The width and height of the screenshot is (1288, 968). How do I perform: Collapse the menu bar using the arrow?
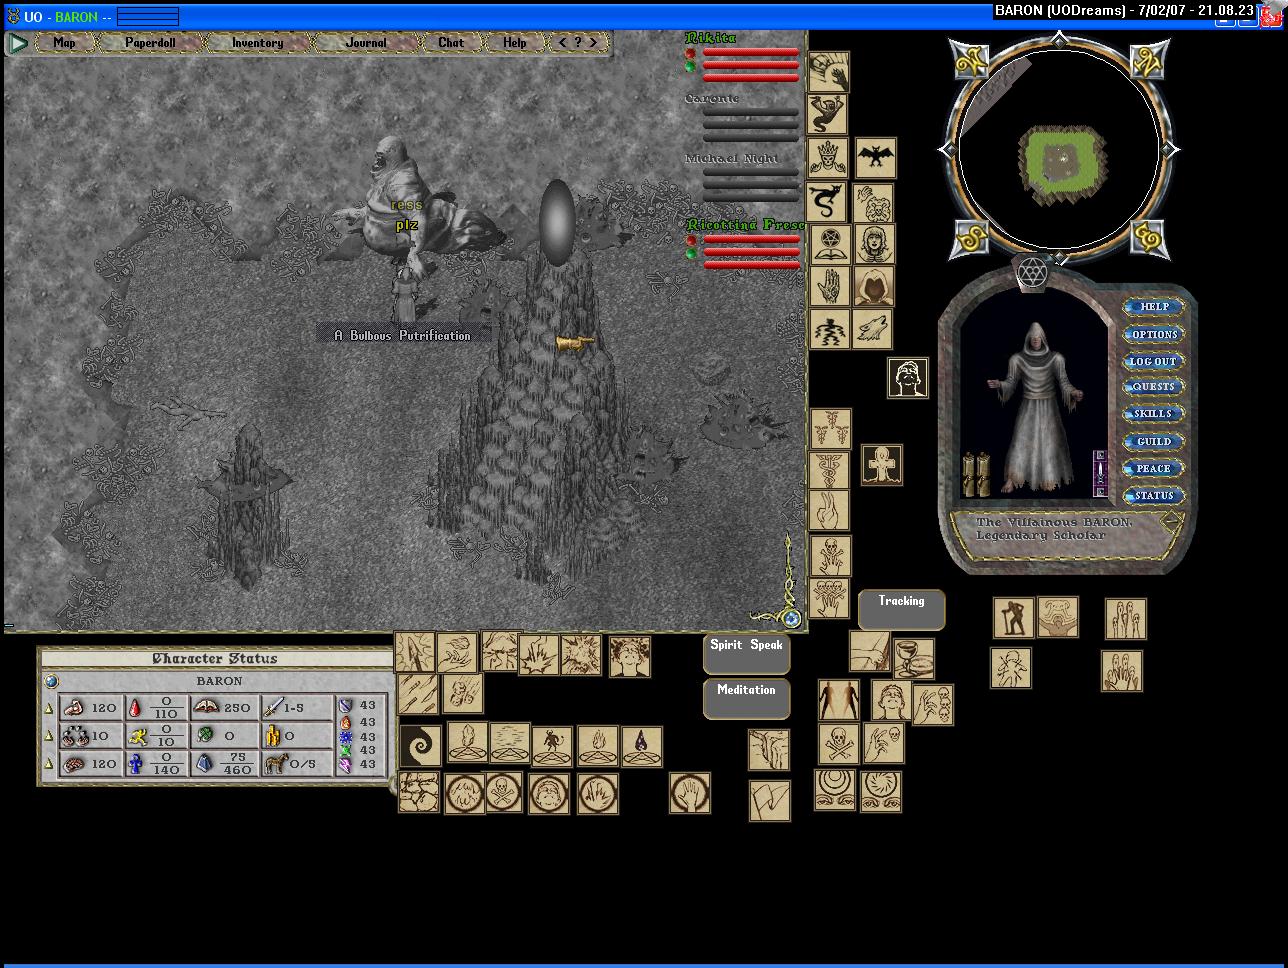(x=18, y=43)
